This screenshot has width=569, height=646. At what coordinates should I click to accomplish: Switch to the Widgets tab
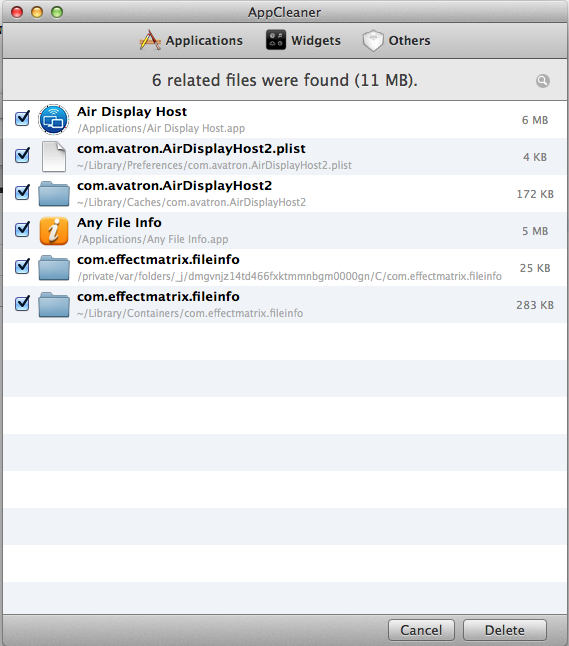(303, 40)
